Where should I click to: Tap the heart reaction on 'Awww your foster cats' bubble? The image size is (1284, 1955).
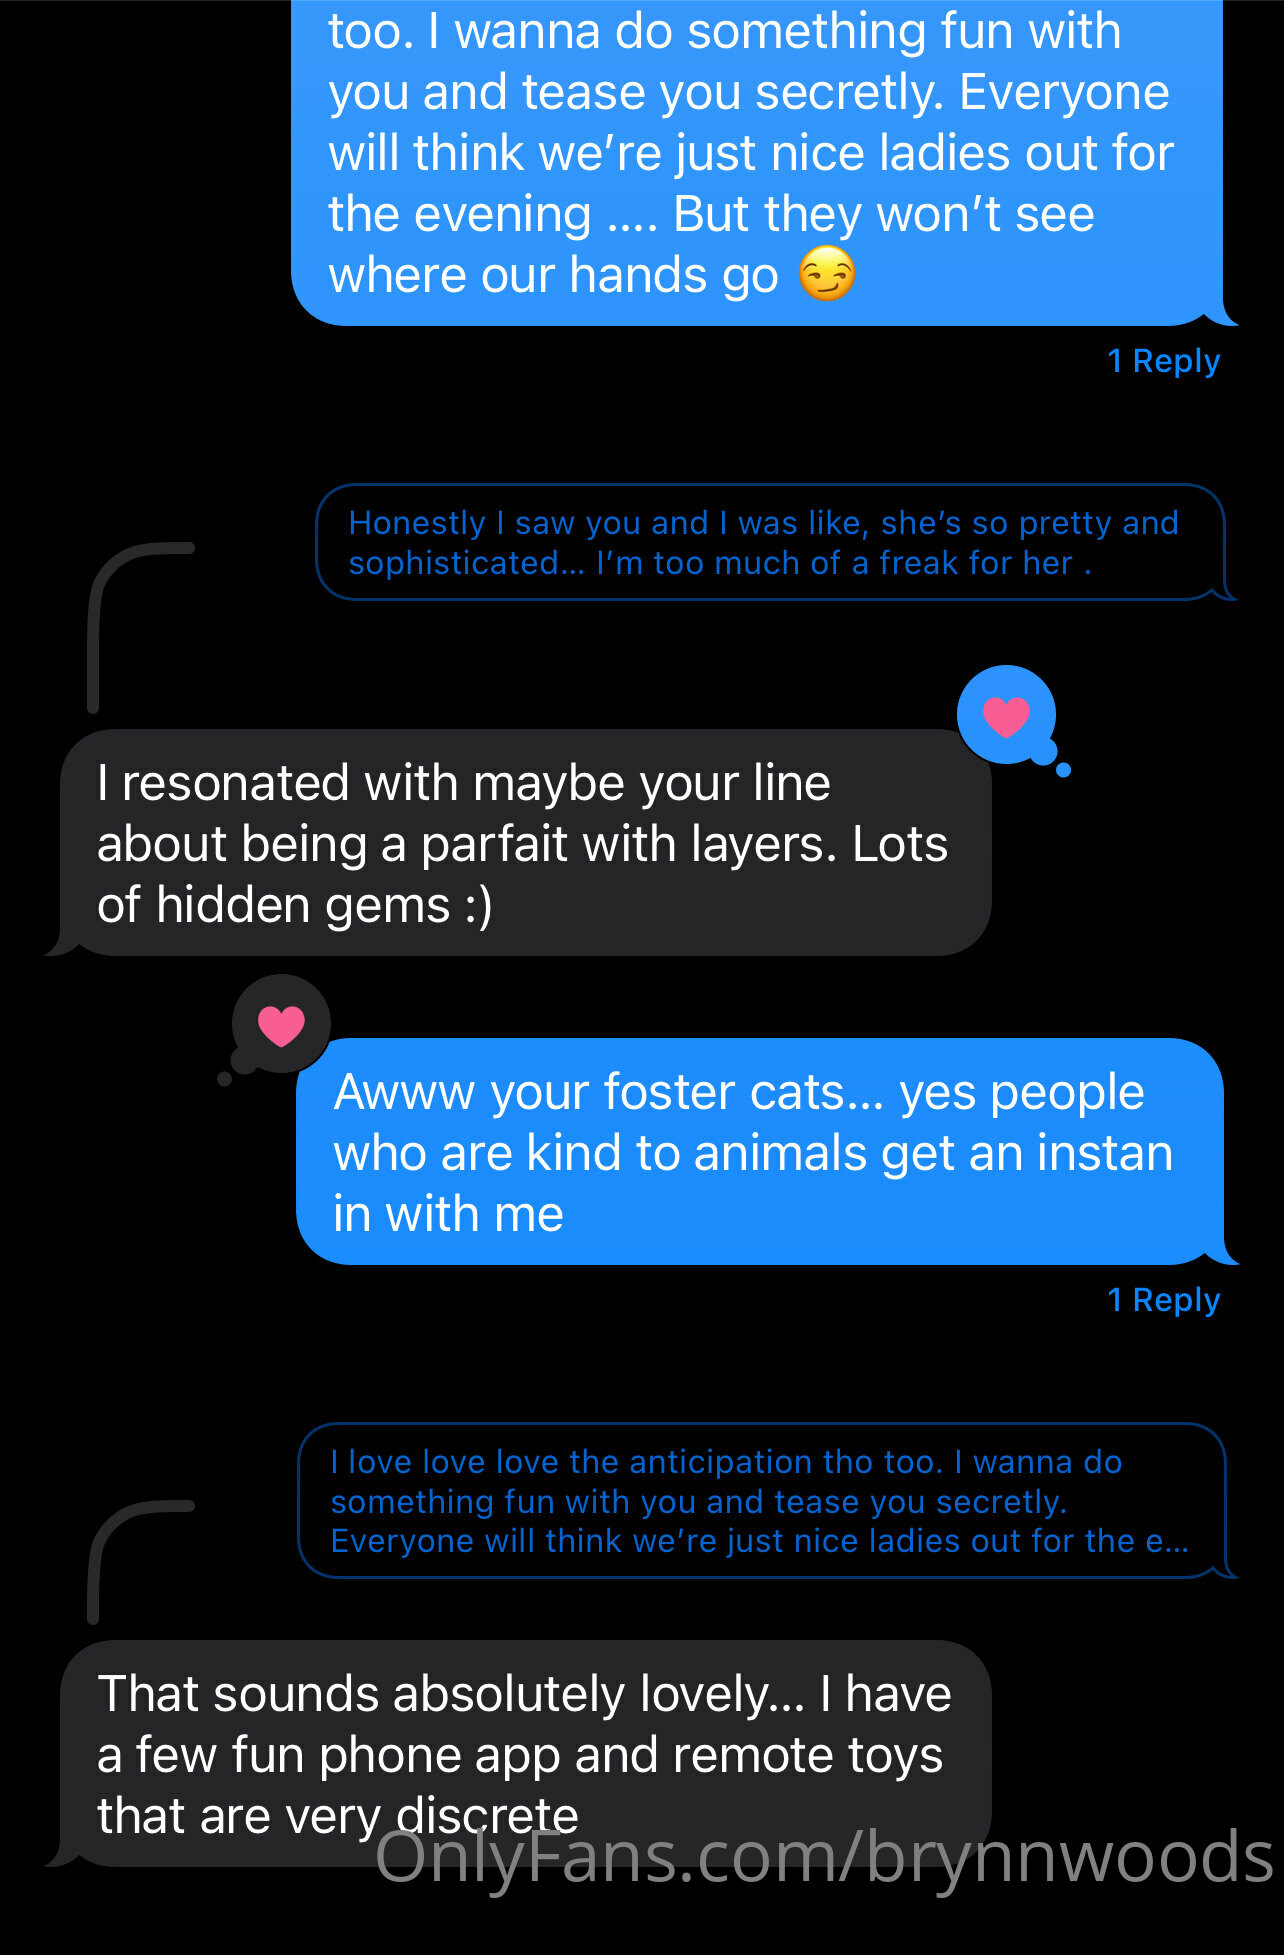pos(281,1026)
